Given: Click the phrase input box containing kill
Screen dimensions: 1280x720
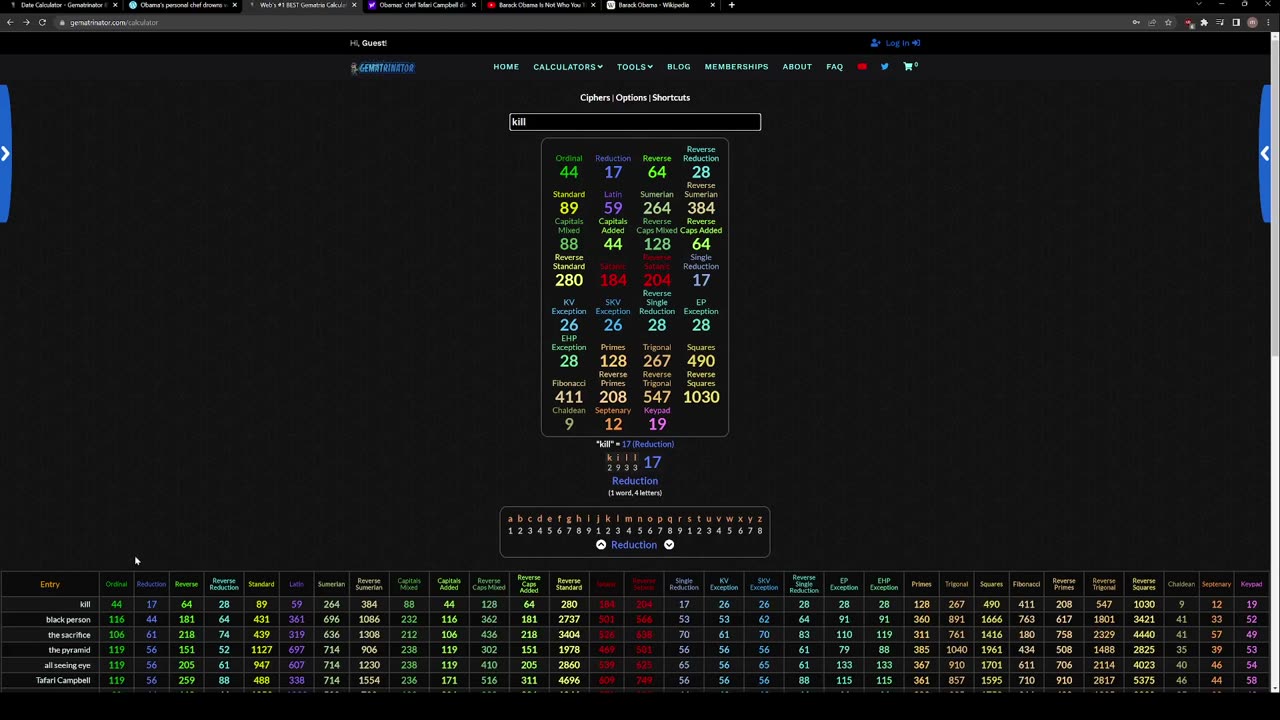Looking at the screenshot, I should coord(635,122).
